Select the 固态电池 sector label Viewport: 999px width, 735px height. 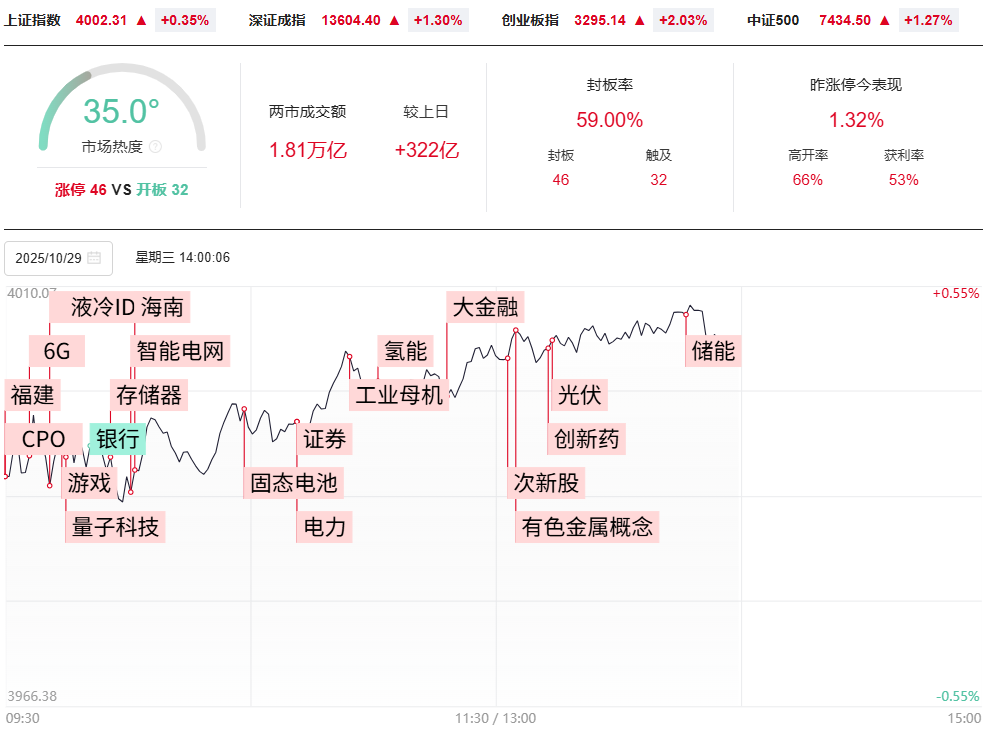click(294, 483)
